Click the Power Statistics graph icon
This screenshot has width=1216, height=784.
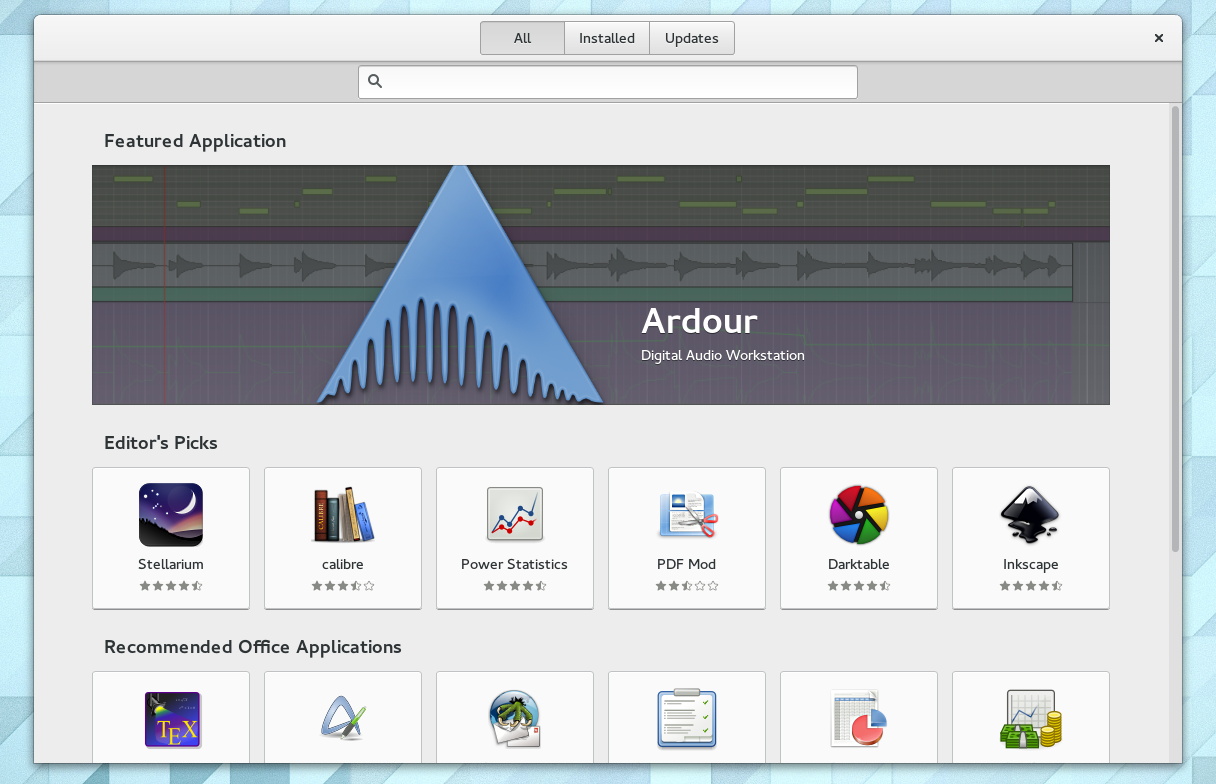coord(514,514)
